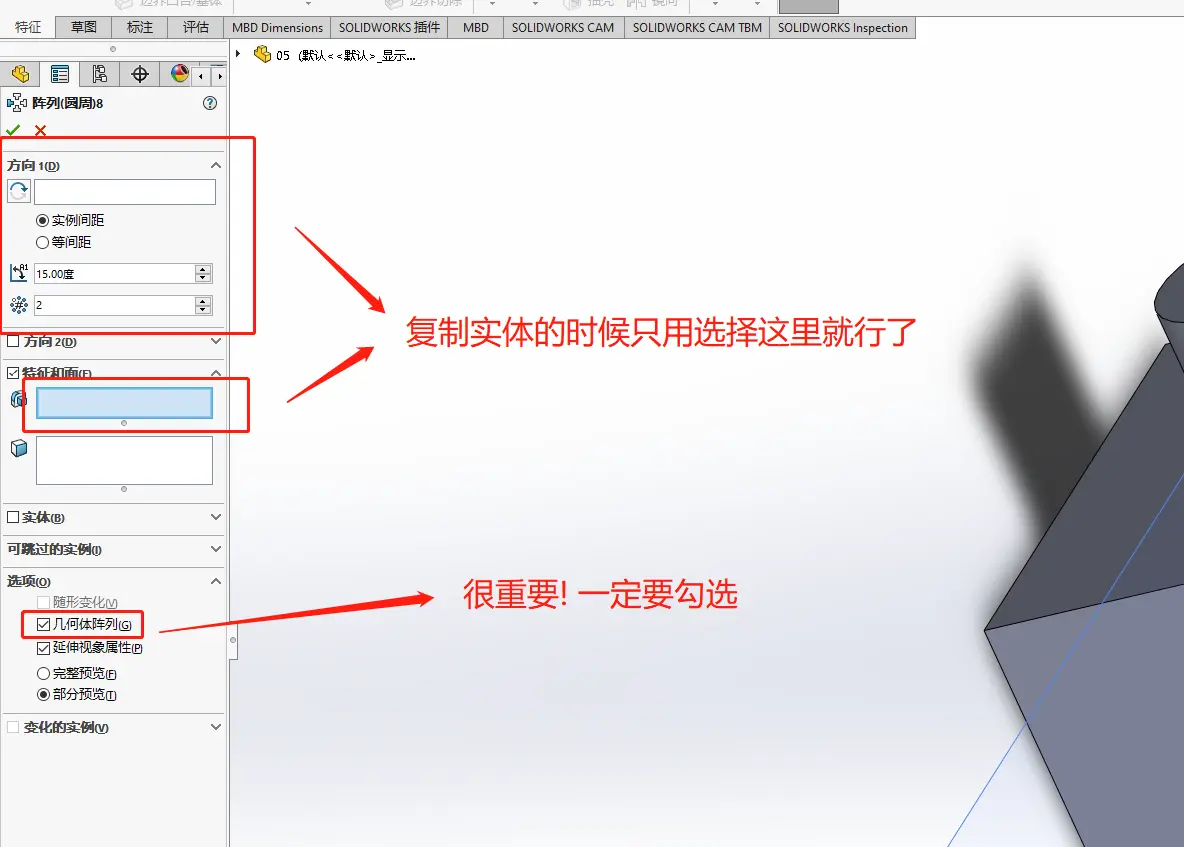This screenshot has height=847, width=1184.
Task: Switch to the 特征 Features tab
Action: click(x=28, y=27)
